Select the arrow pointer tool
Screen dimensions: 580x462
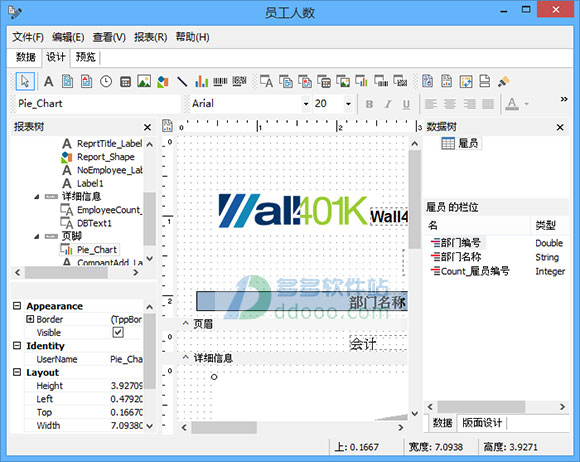pos(25,81)
